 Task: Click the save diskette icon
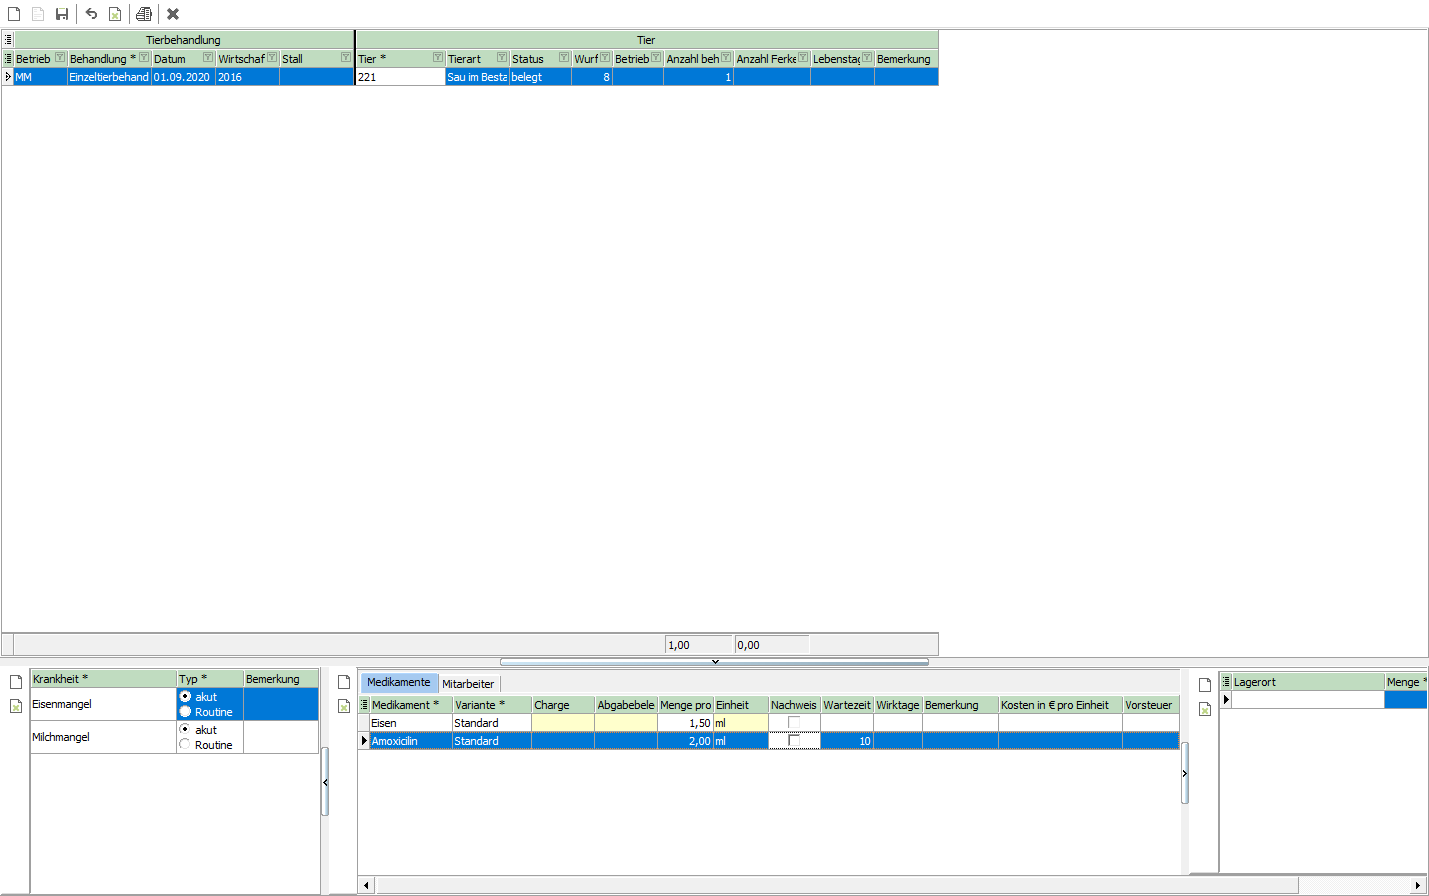pyautogui.click(x=62, y=14)
